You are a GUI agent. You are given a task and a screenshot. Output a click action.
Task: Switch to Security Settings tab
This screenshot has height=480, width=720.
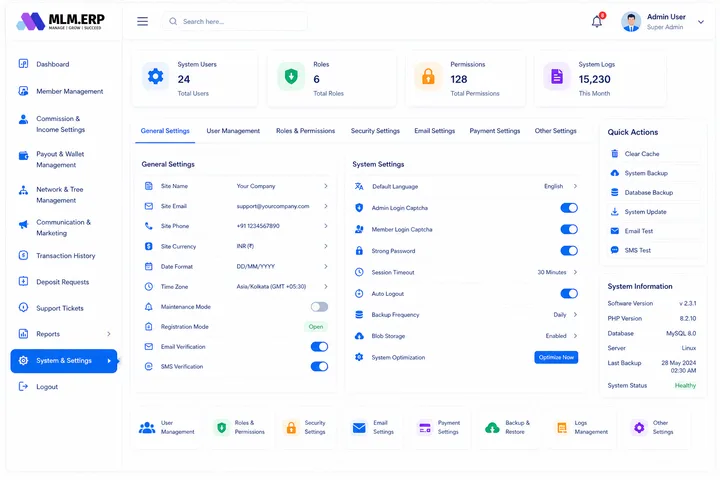coord(375,131)
